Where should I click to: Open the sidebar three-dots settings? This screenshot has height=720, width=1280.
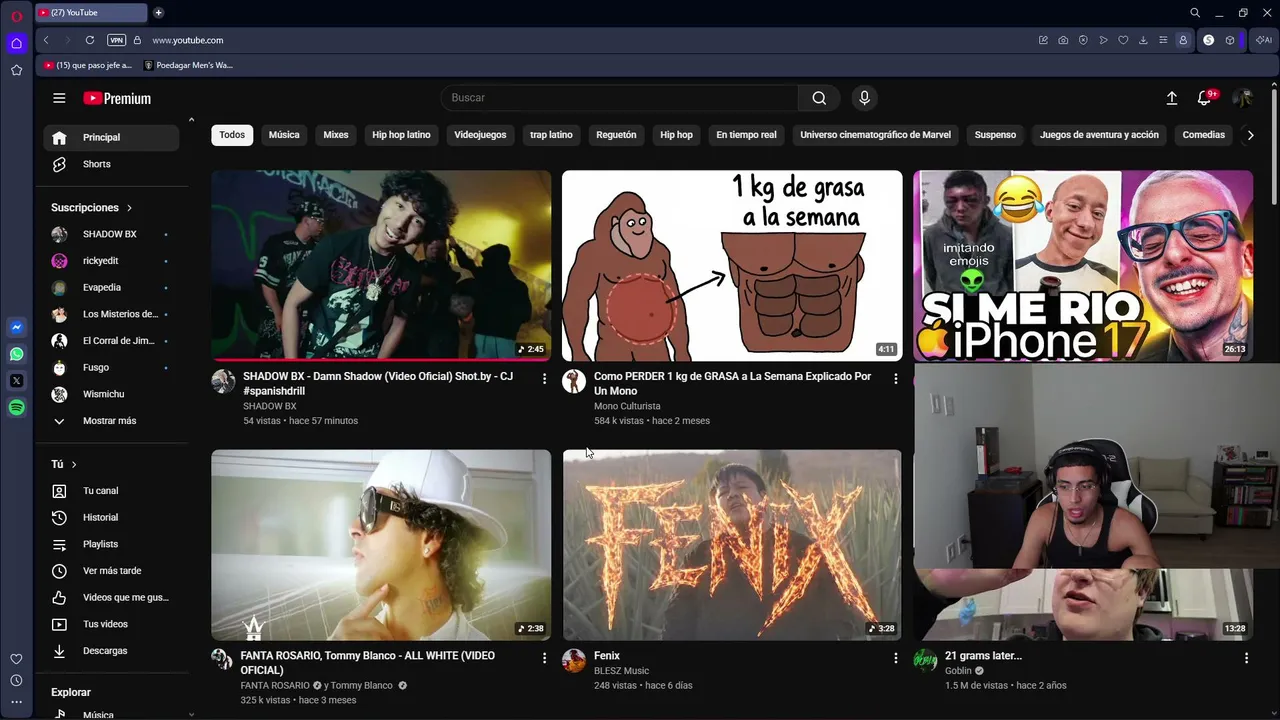pyautogui.click(x=17, y=702)
